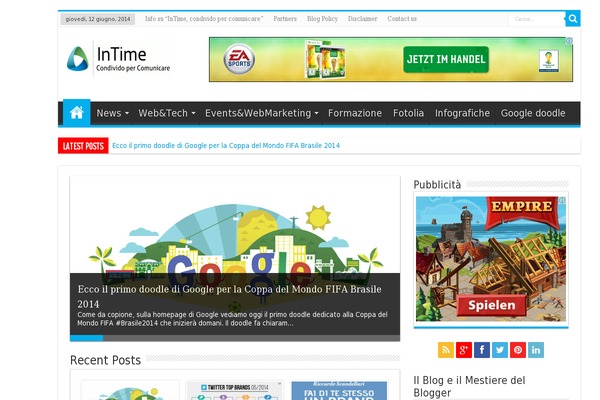Click the AdChoices icon on EA Sports banner
Image resolution: width=600 pixels, height=400 pixels.
click(569, 41)
